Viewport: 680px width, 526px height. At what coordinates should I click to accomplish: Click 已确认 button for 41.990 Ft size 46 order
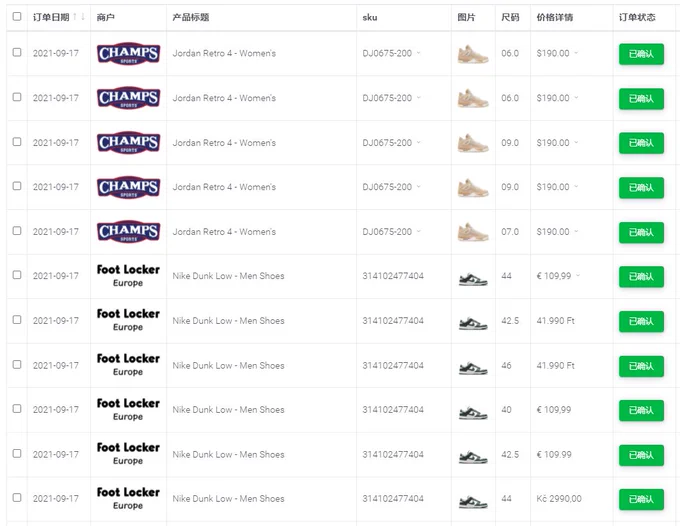click(641, 366)
